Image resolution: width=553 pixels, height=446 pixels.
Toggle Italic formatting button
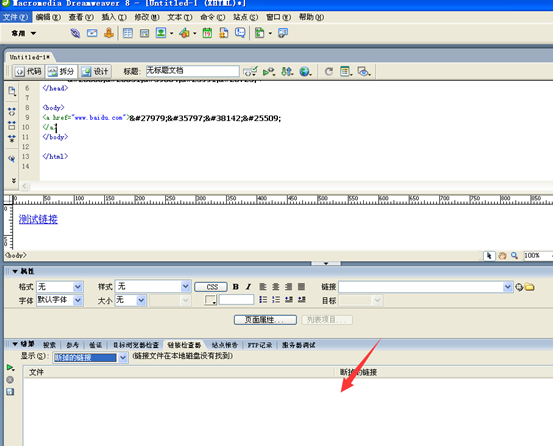[x=248, y=287]
